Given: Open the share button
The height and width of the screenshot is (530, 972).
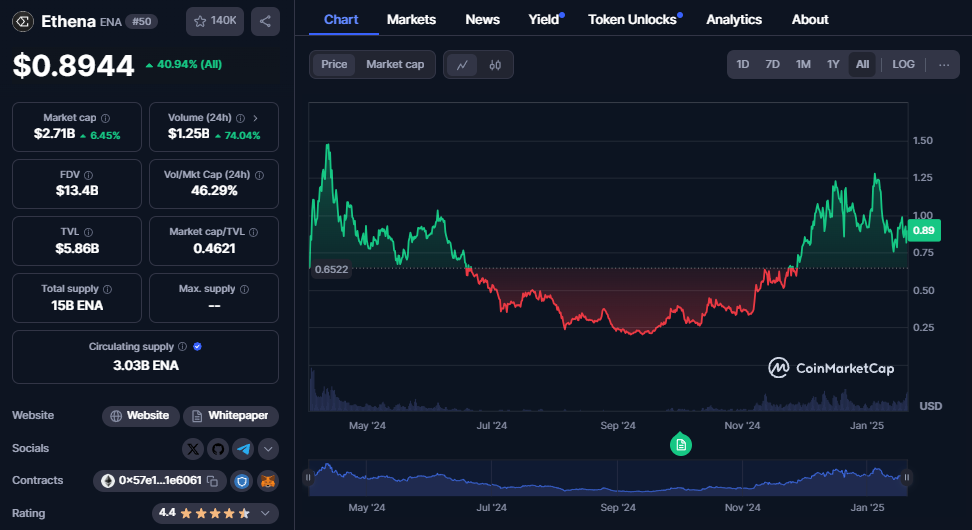Looking at the screenshot, I should pos(265,21).
